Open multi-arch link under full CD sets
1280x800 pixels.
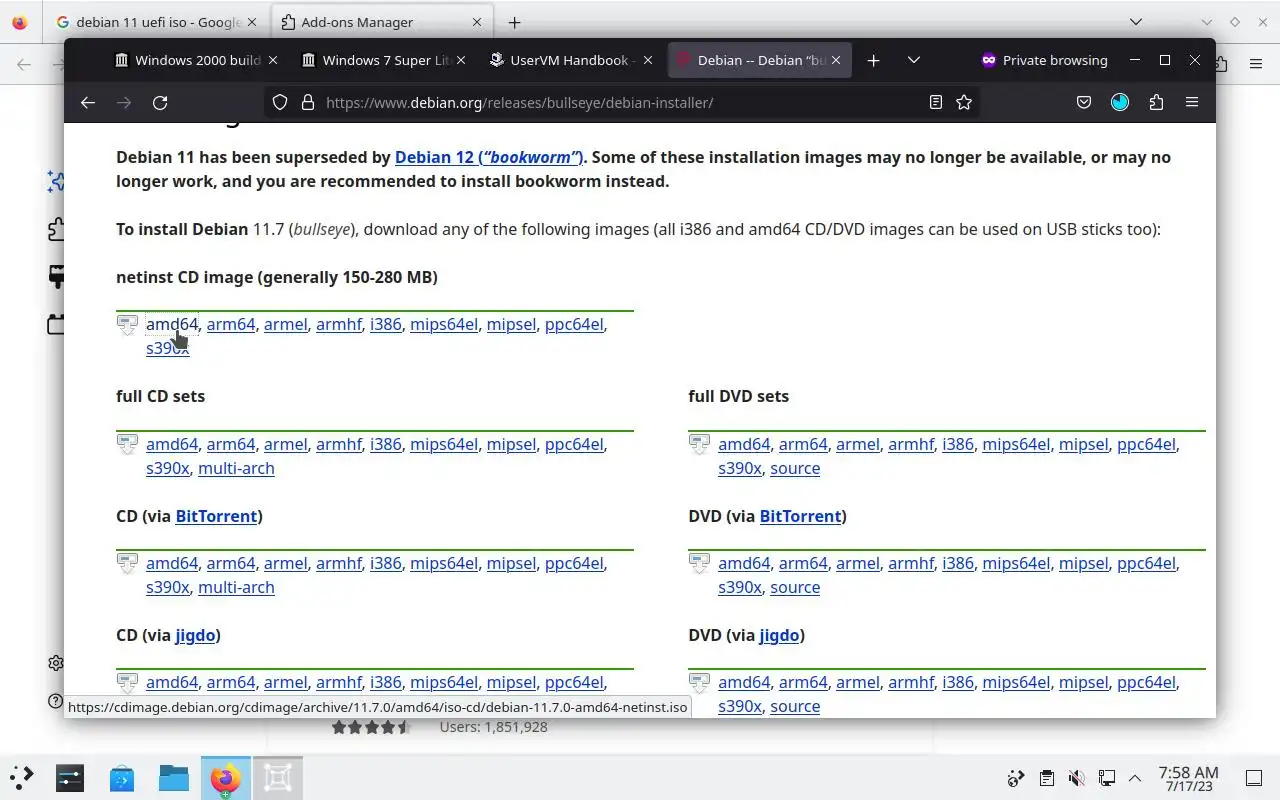(x=236, y=468)
